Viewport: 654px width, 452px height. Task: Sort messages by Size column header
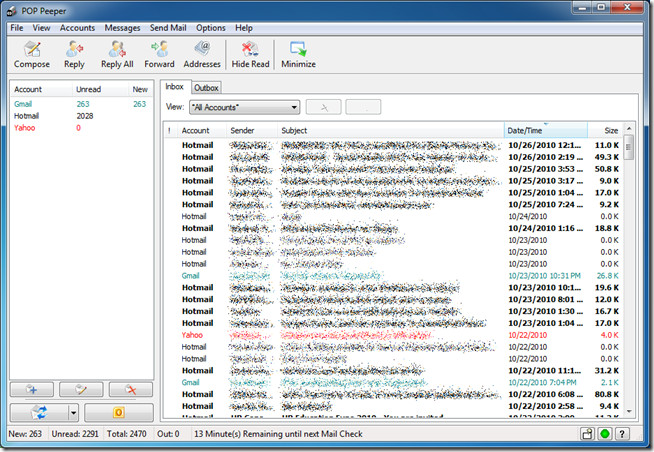pyautogui.click(x=605, y=131)
